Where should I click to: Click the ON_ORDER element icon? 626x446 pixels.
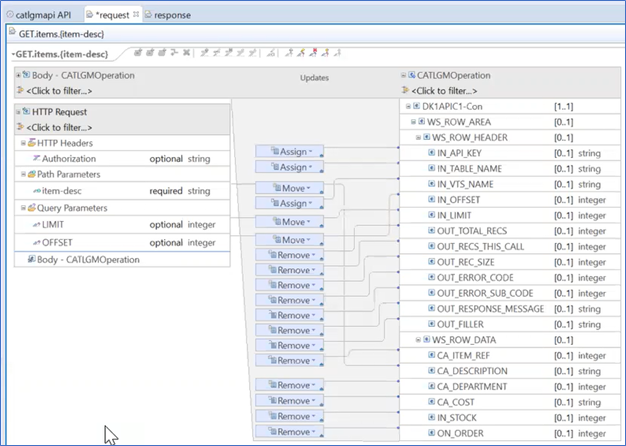point(432,433)
